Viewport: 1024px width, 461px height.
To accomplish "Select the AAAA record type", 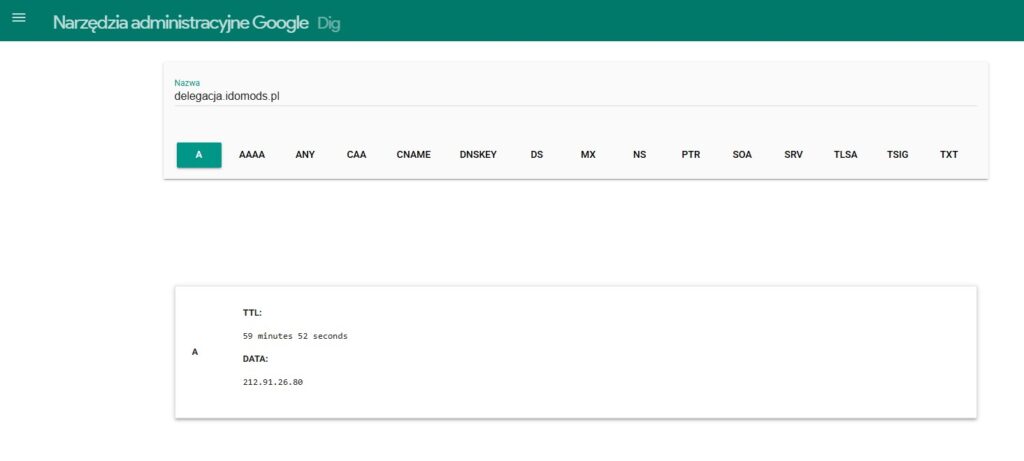I will [252, 155].
